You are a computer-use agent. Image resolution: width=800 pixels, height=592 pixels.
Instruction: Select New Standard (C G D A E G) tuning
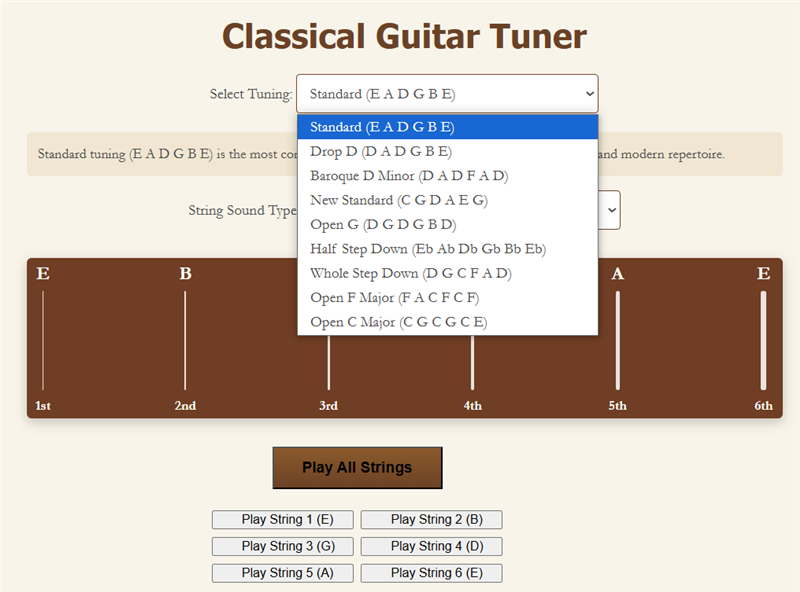click(x=447, y=200)
